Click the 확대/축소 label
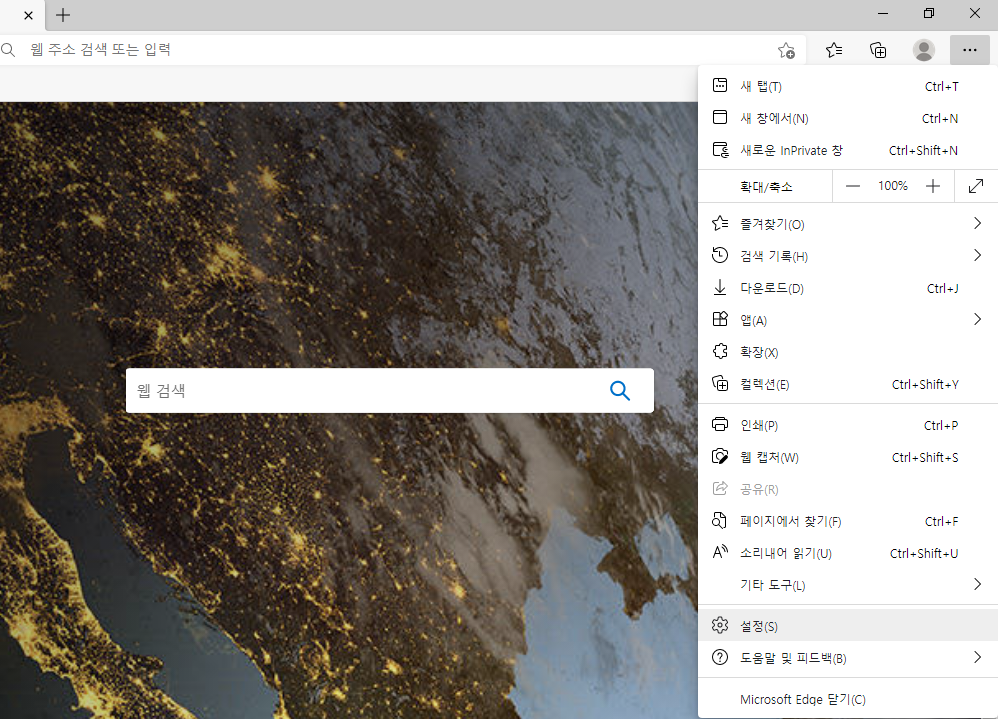 (x=766, y=186)
